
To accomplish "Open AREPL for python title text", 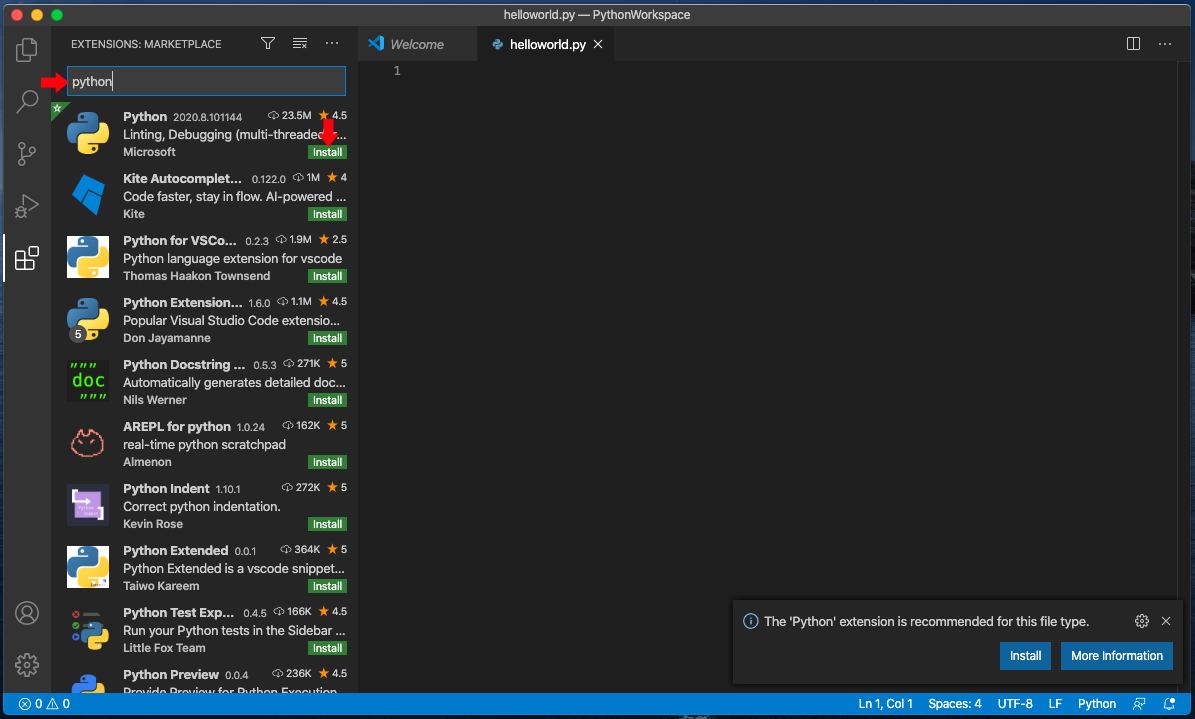I will [x=177, y=427].
